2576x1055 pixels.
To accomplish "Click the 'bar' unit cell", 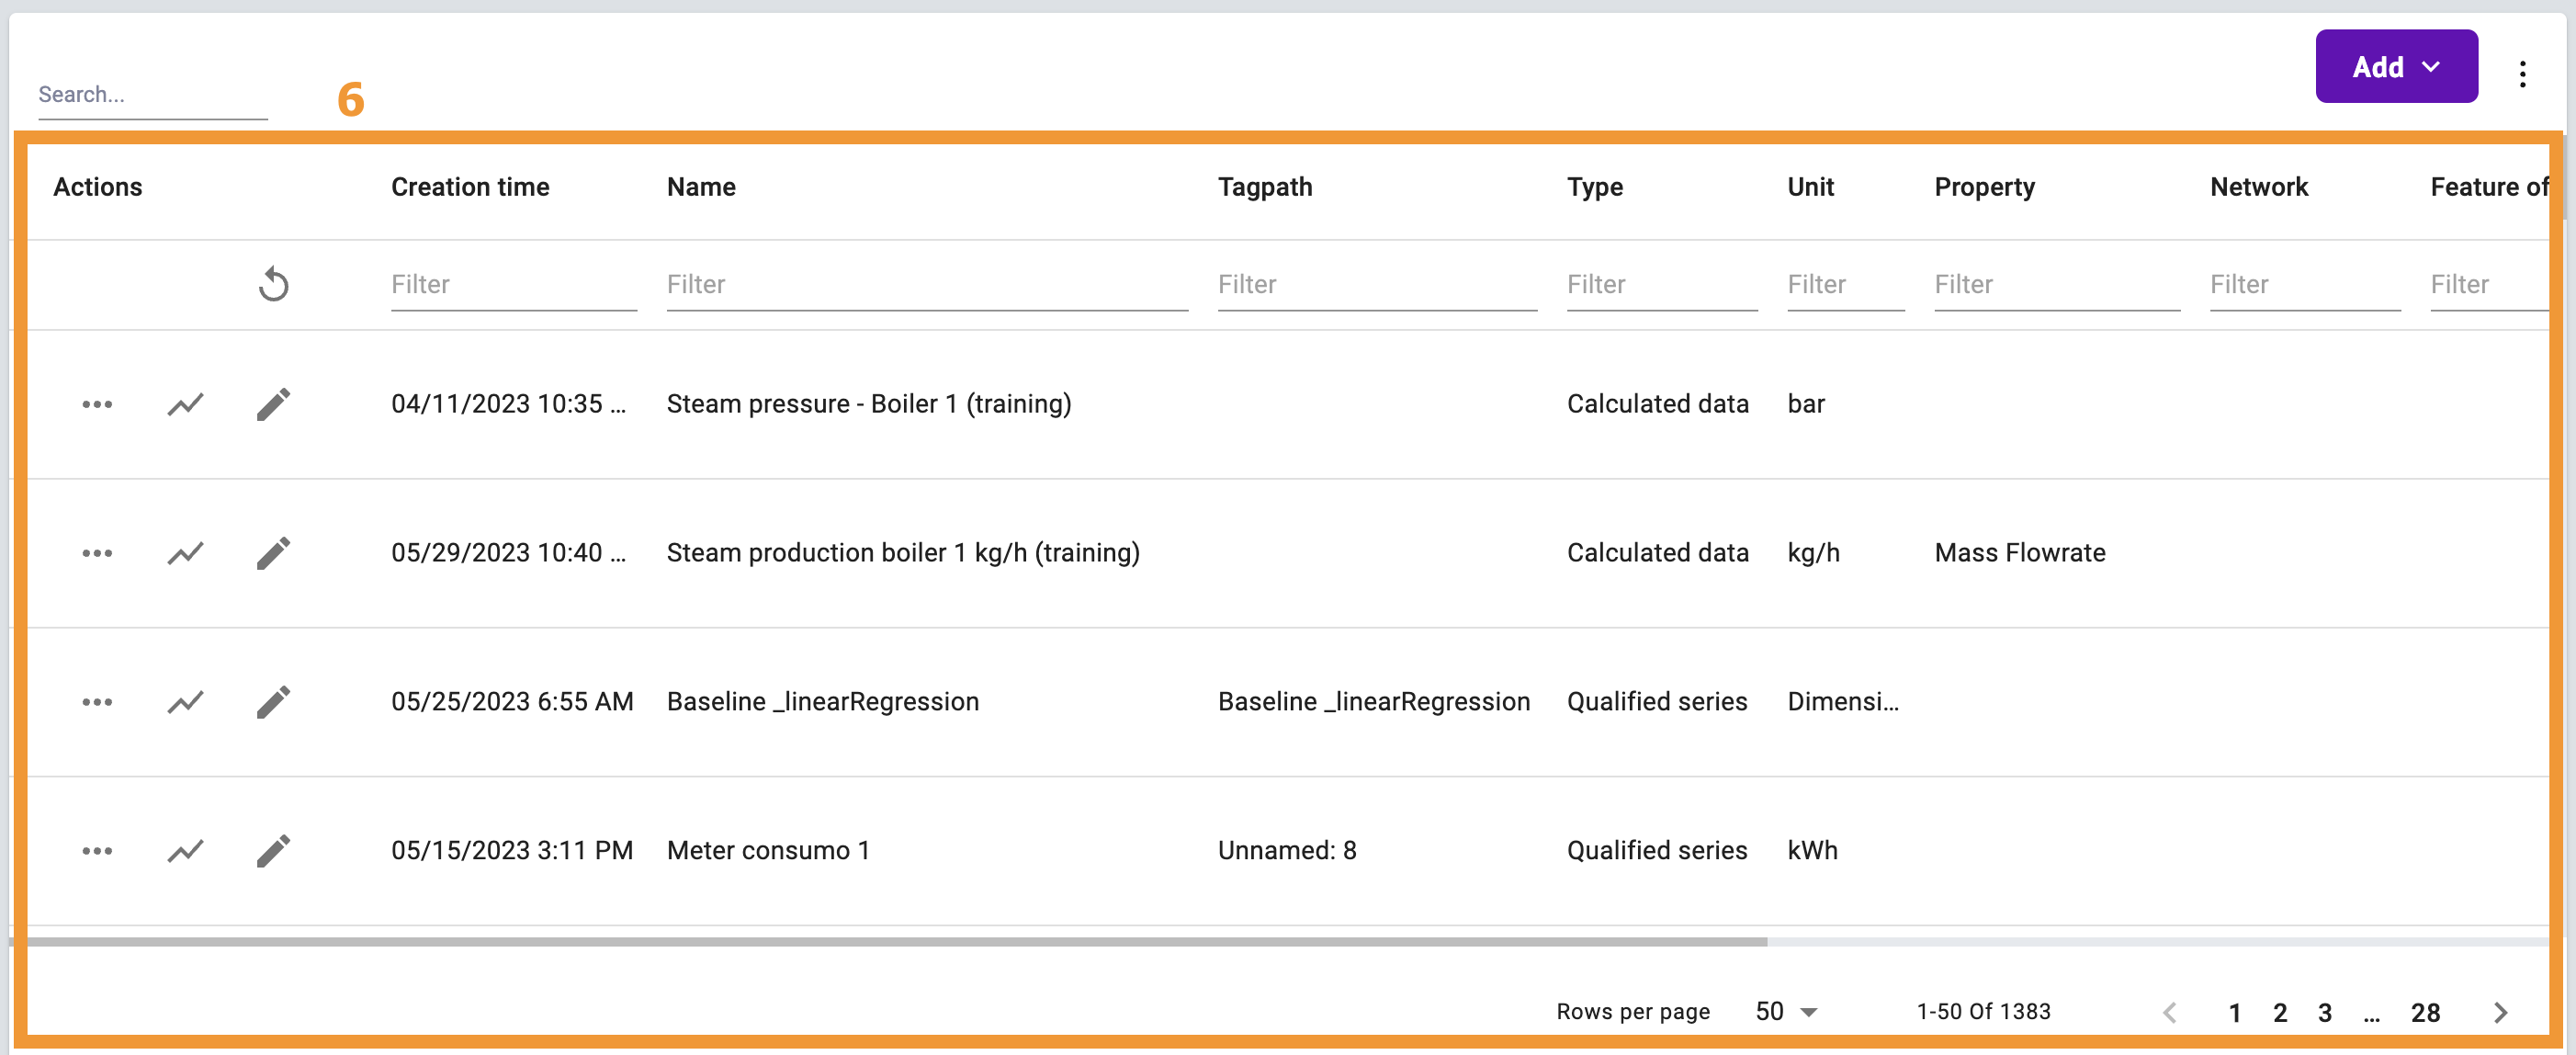I will [1805, 404].
